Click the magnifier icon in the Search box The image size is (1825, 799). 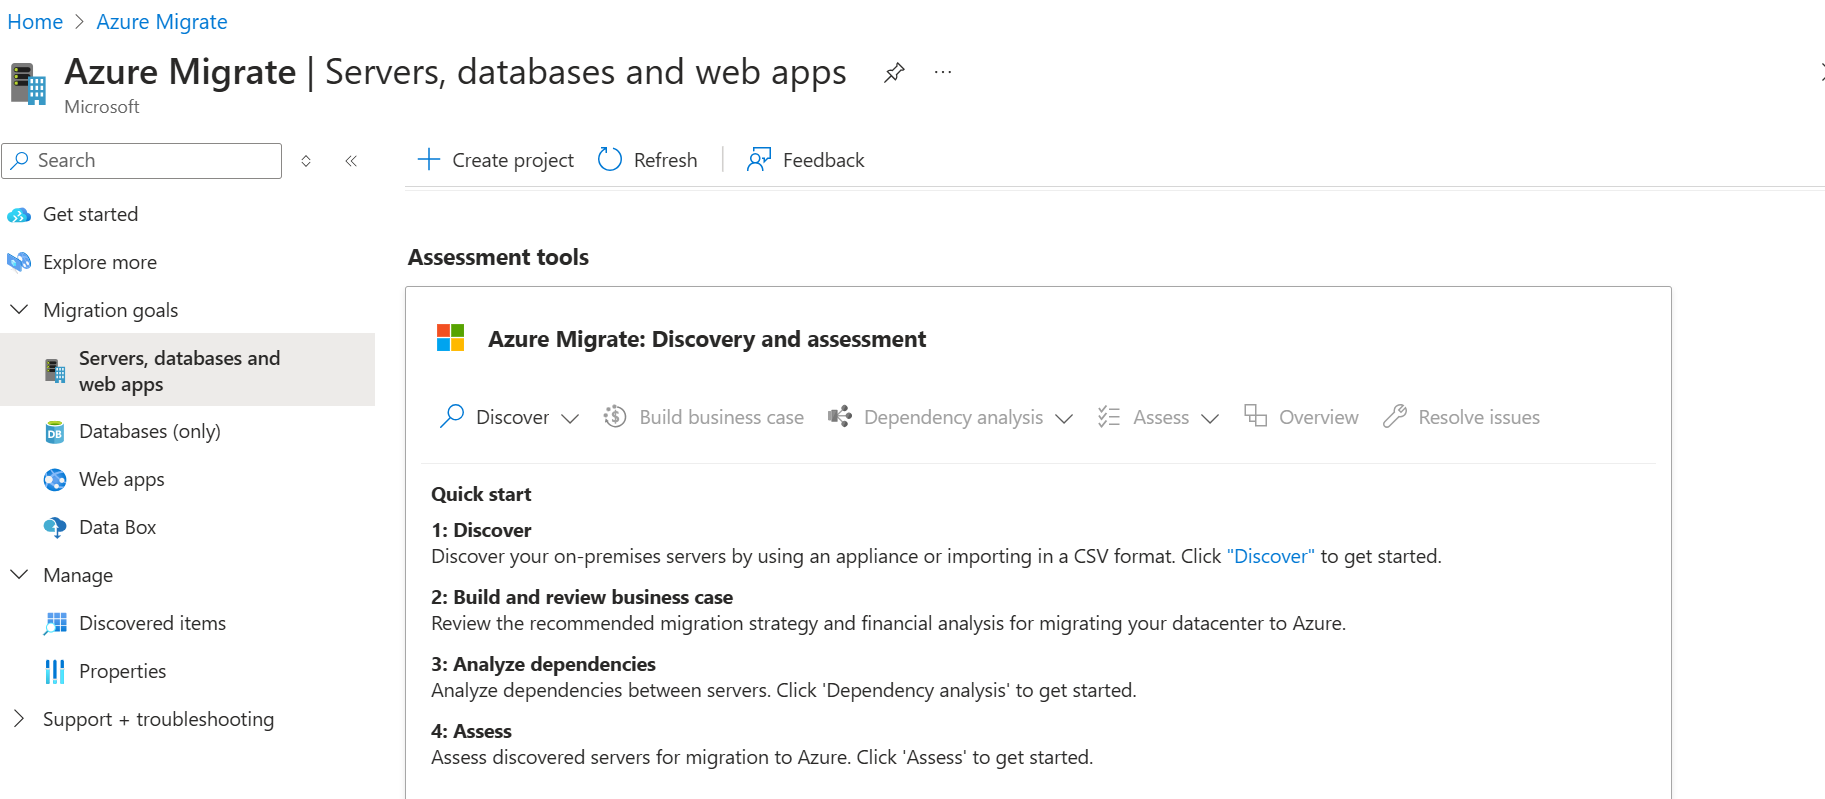coord(20,160)
